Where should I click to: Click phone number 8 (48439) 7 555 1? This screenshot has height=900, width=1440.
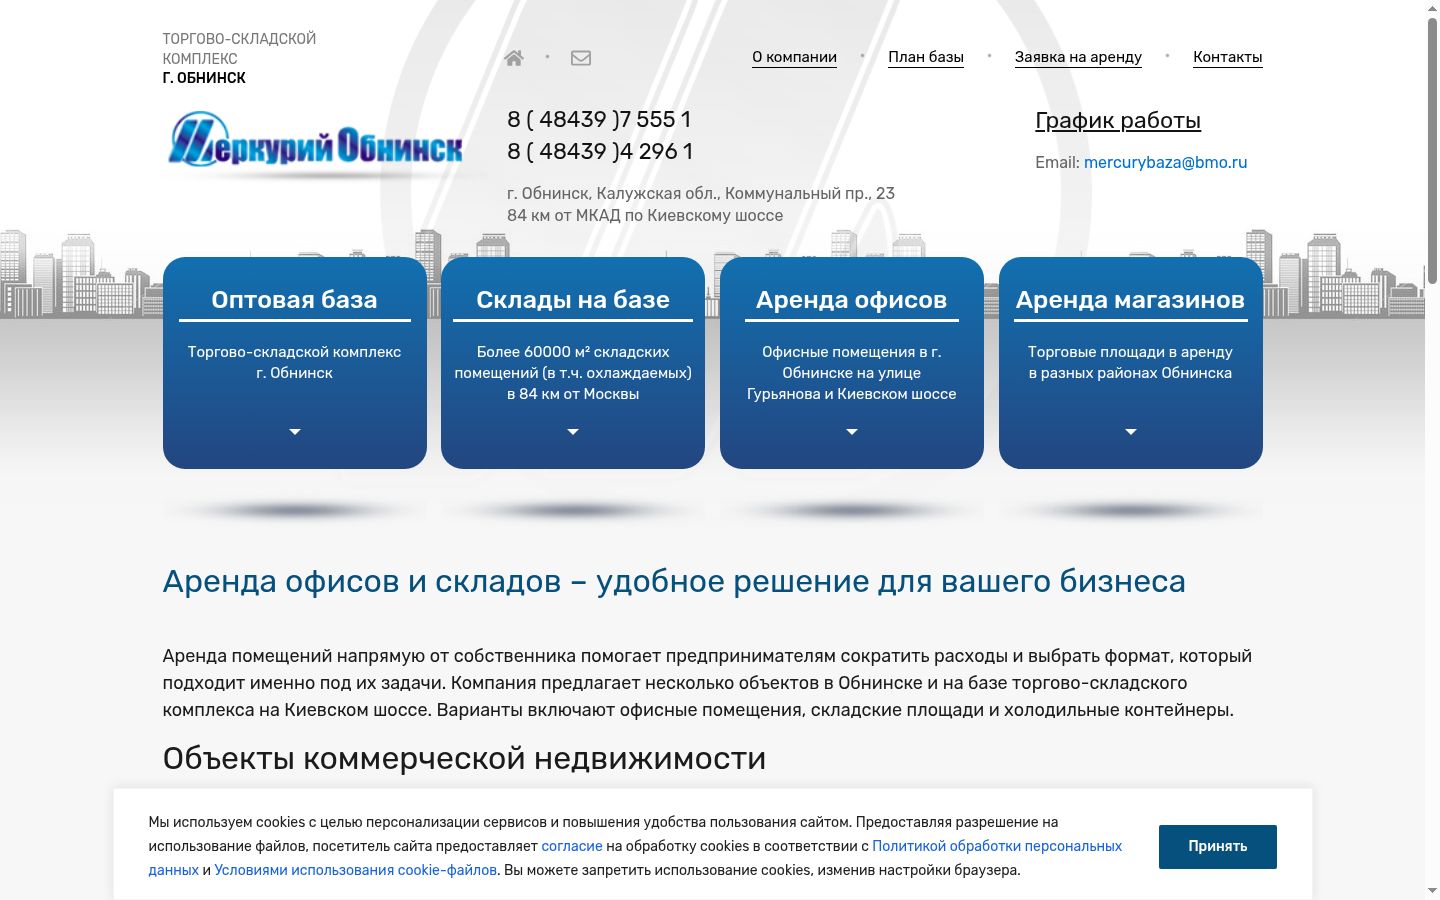coord(599,119)
